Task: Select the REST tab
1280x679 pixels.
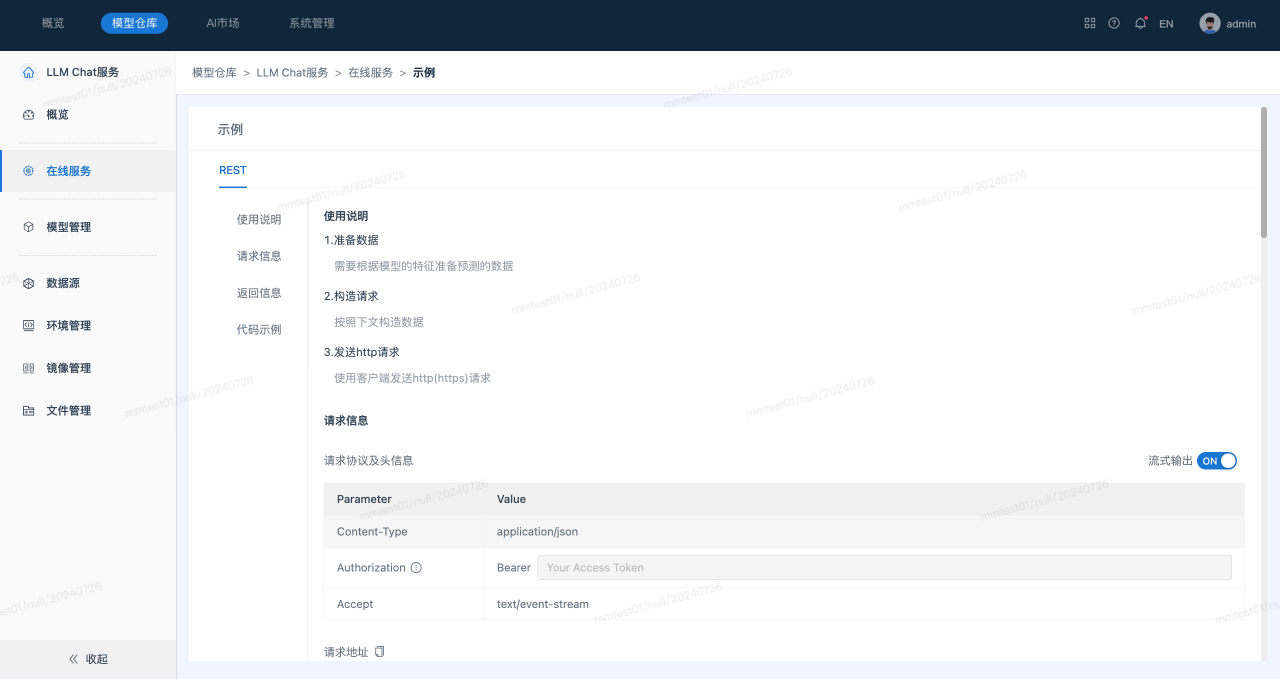Action: tap(233, 170)
